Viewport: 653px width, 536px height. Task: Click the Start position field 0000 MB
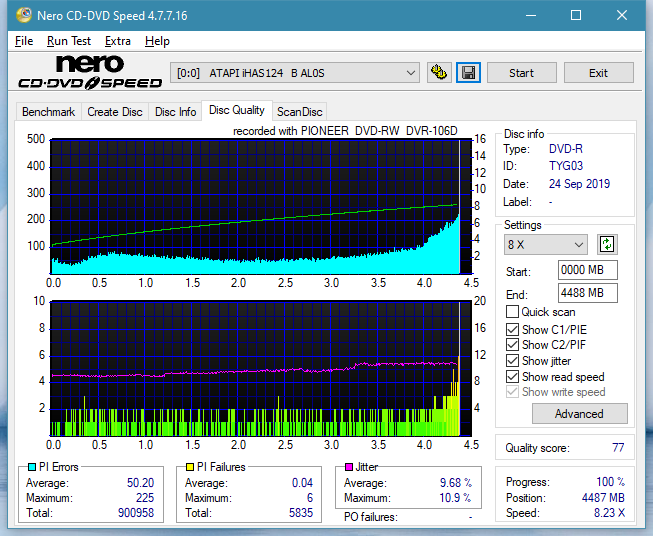(x=587, y=270)
